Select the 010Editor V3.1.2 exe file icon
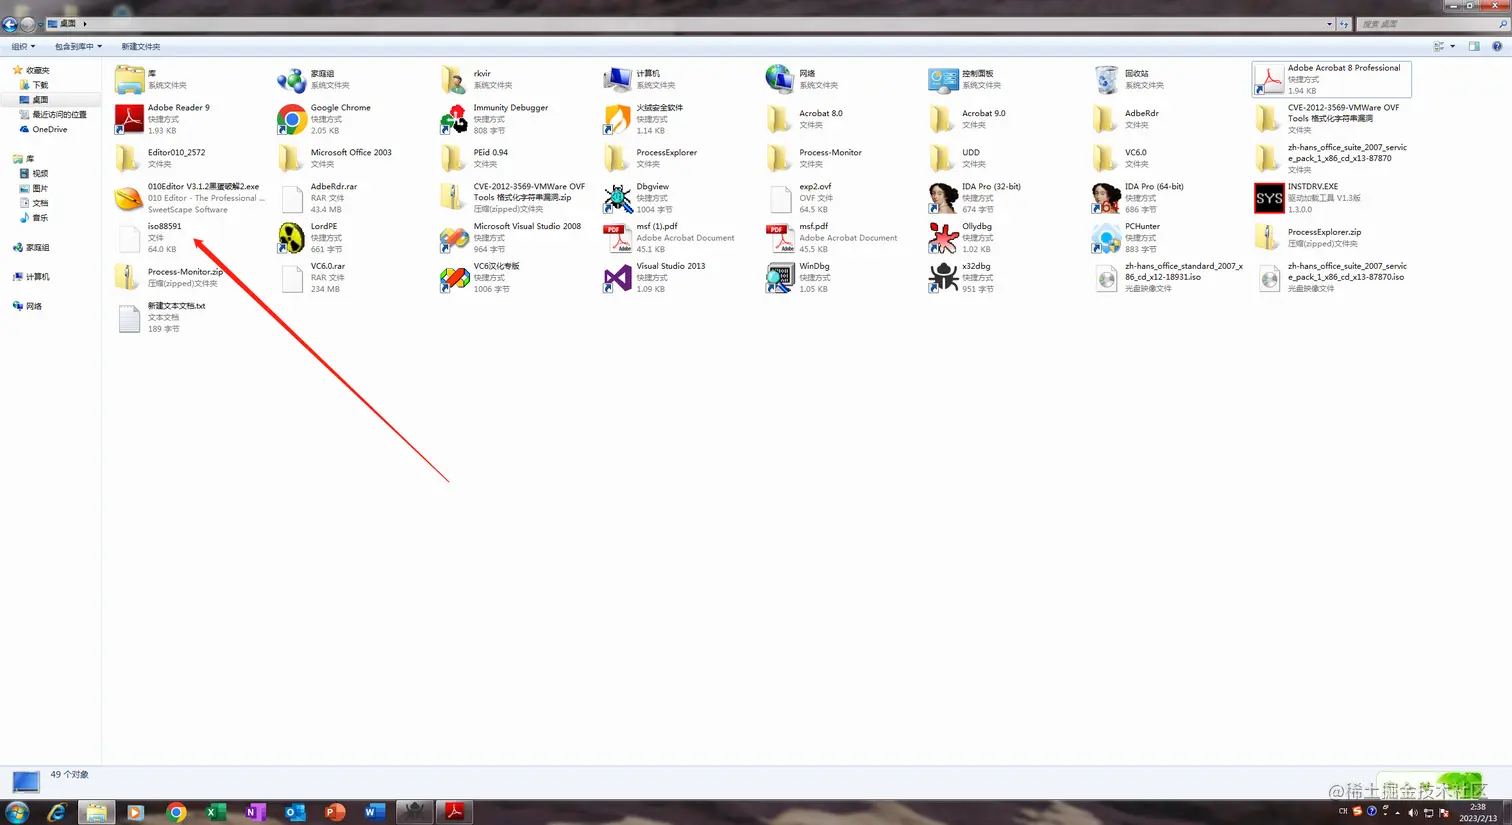Image resolution: width=1512 pixels, height=825 pixels. (129, 198)
